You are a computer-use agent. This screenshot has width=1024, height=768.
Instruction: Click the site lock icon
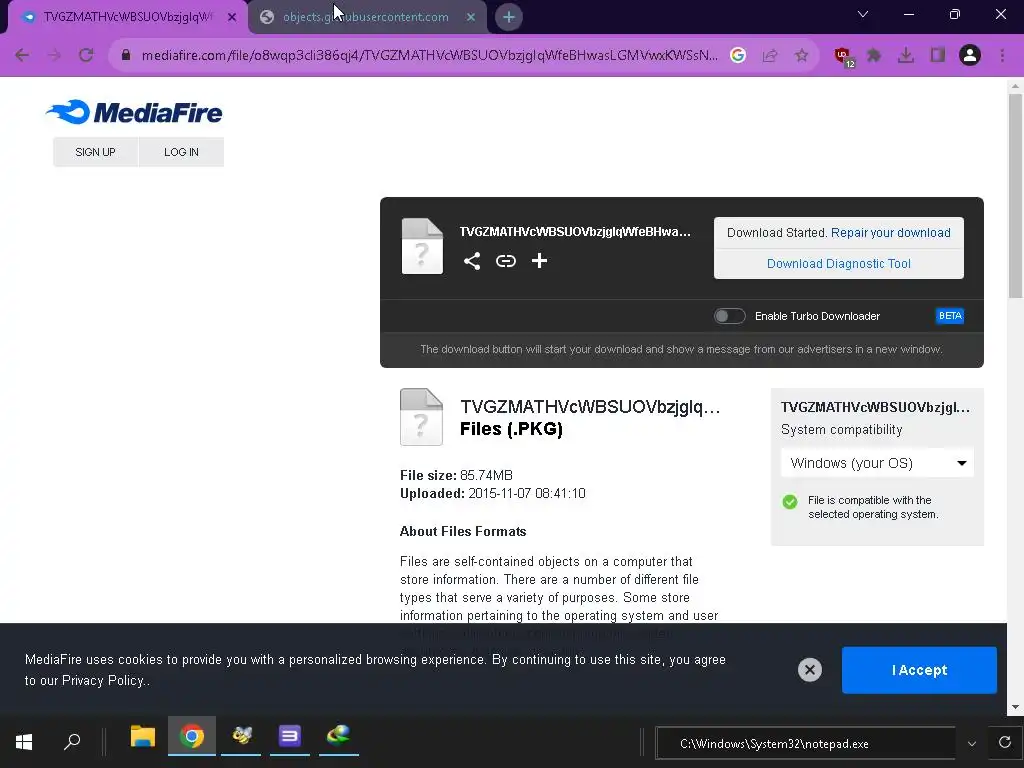tap(126, 56)
